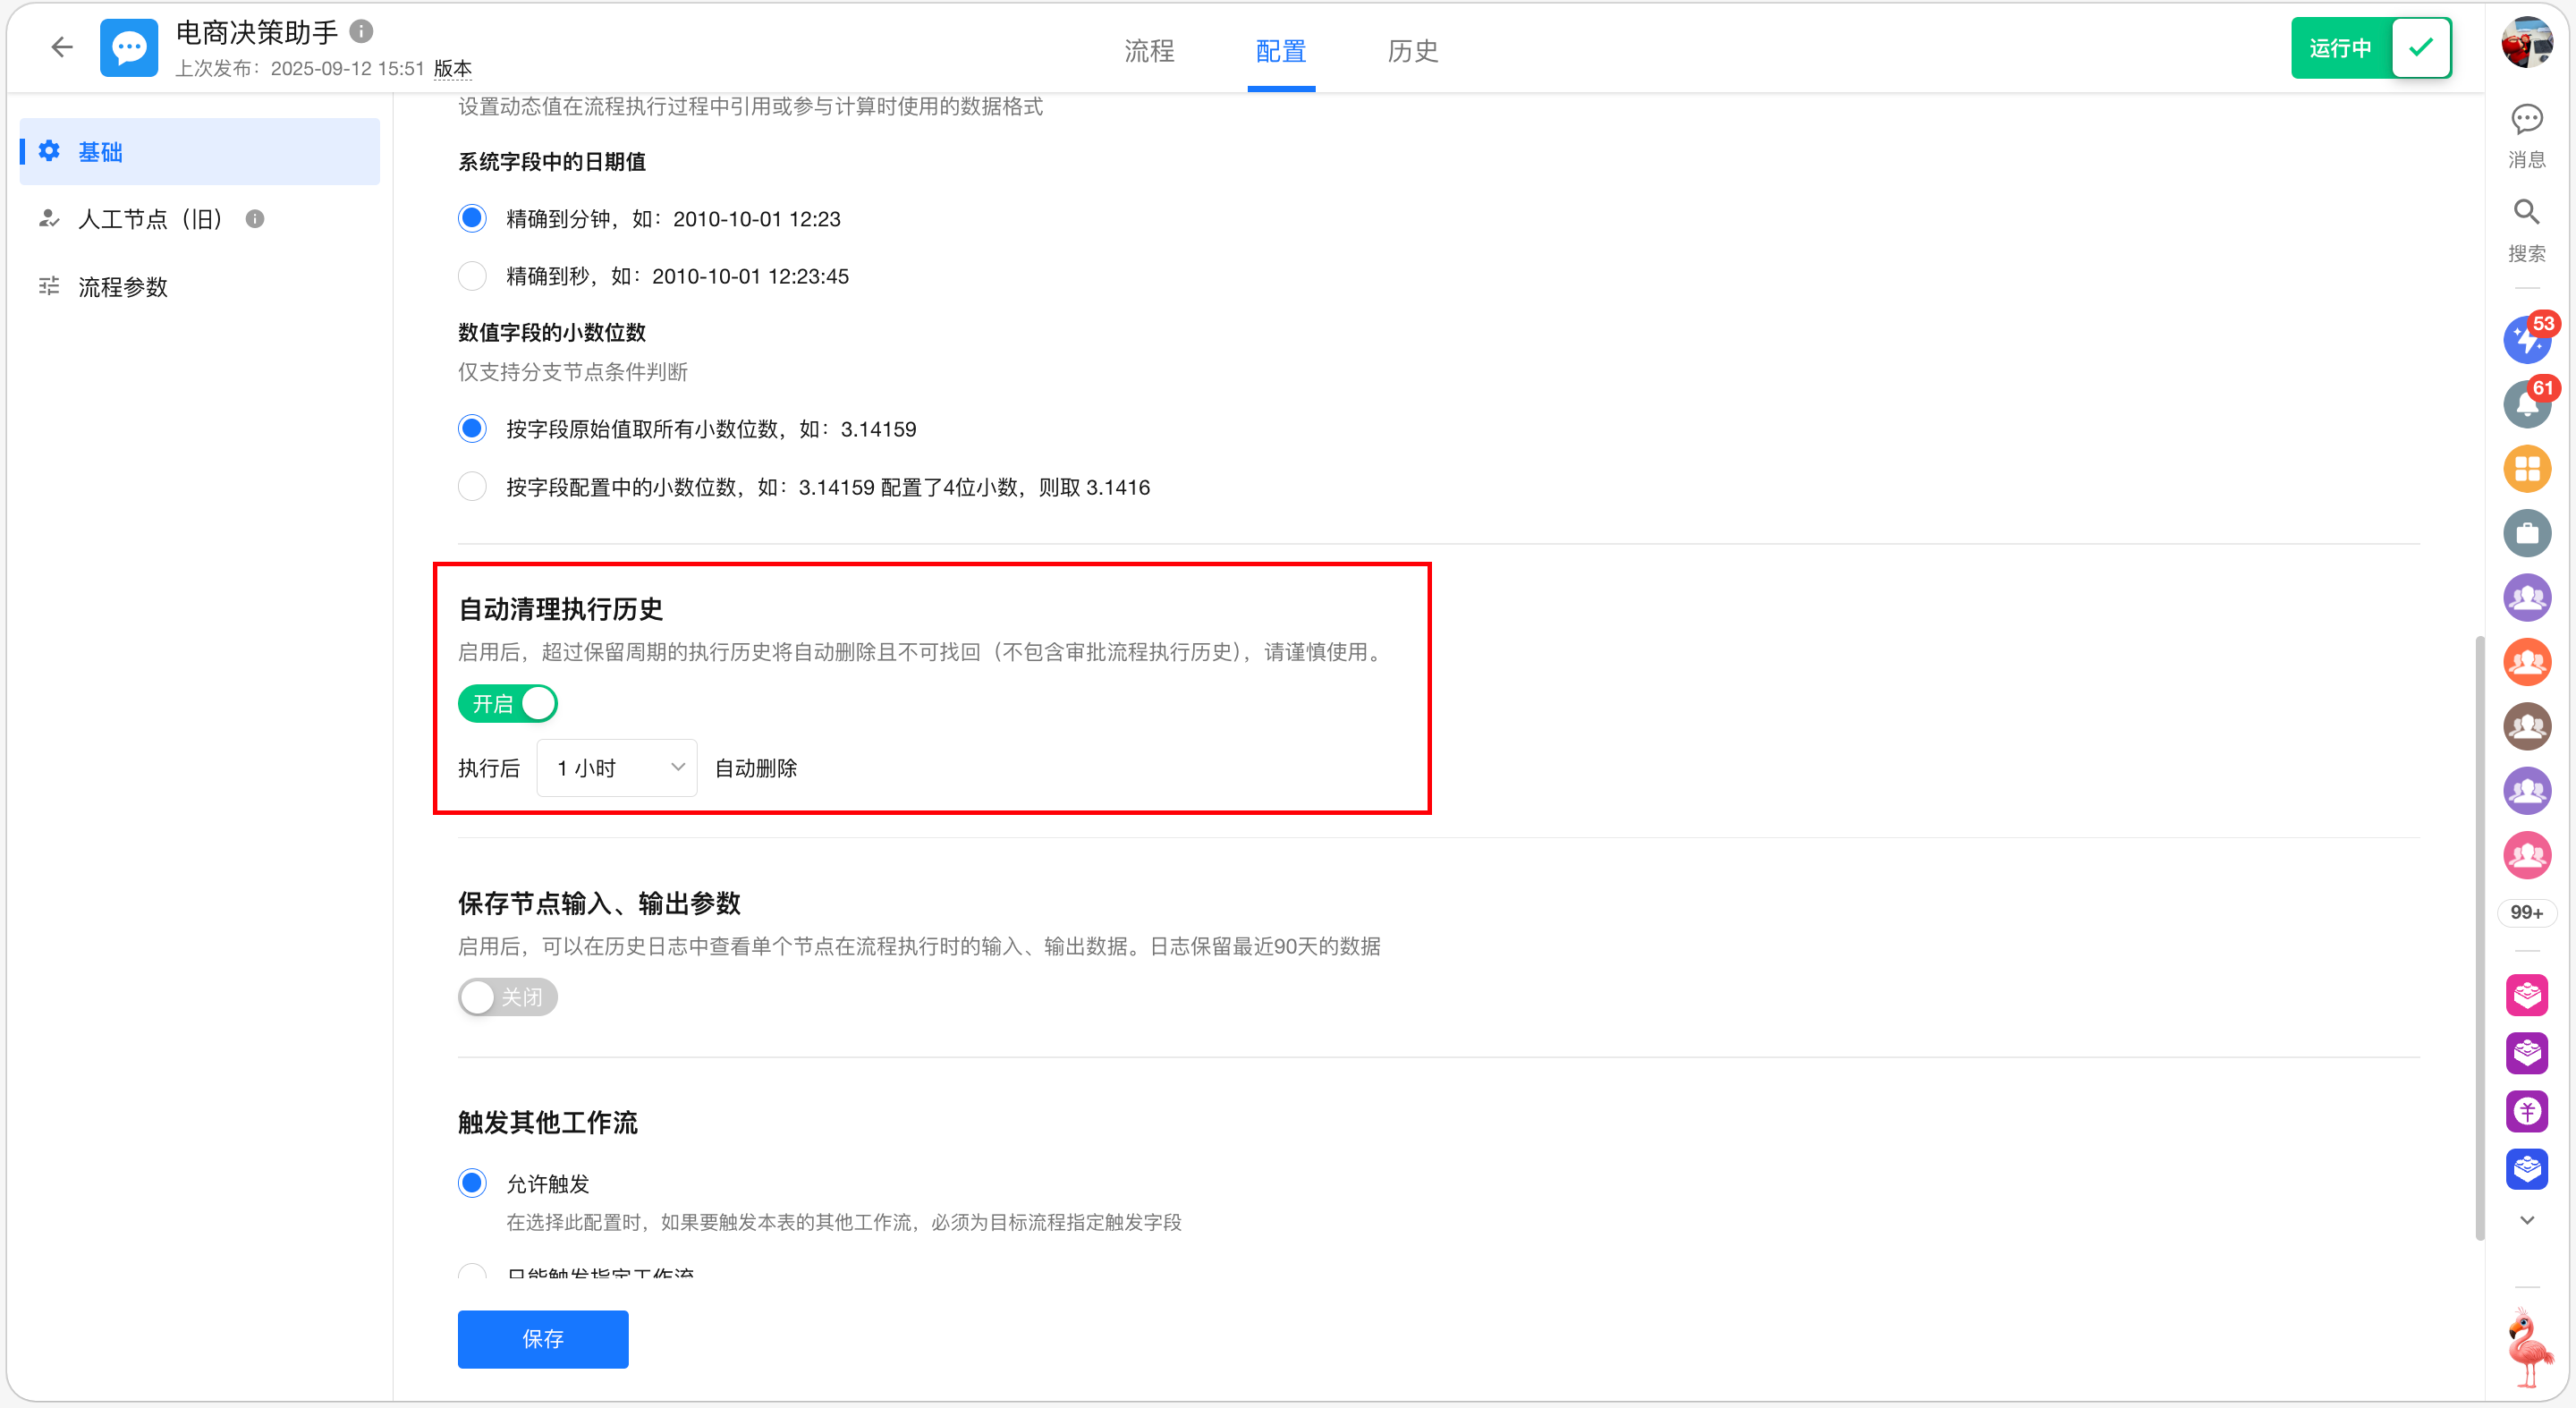Open the 1 小时 retention dropdown
2576x1408 pixels.
pyautogui.click(x=617, y=768)
